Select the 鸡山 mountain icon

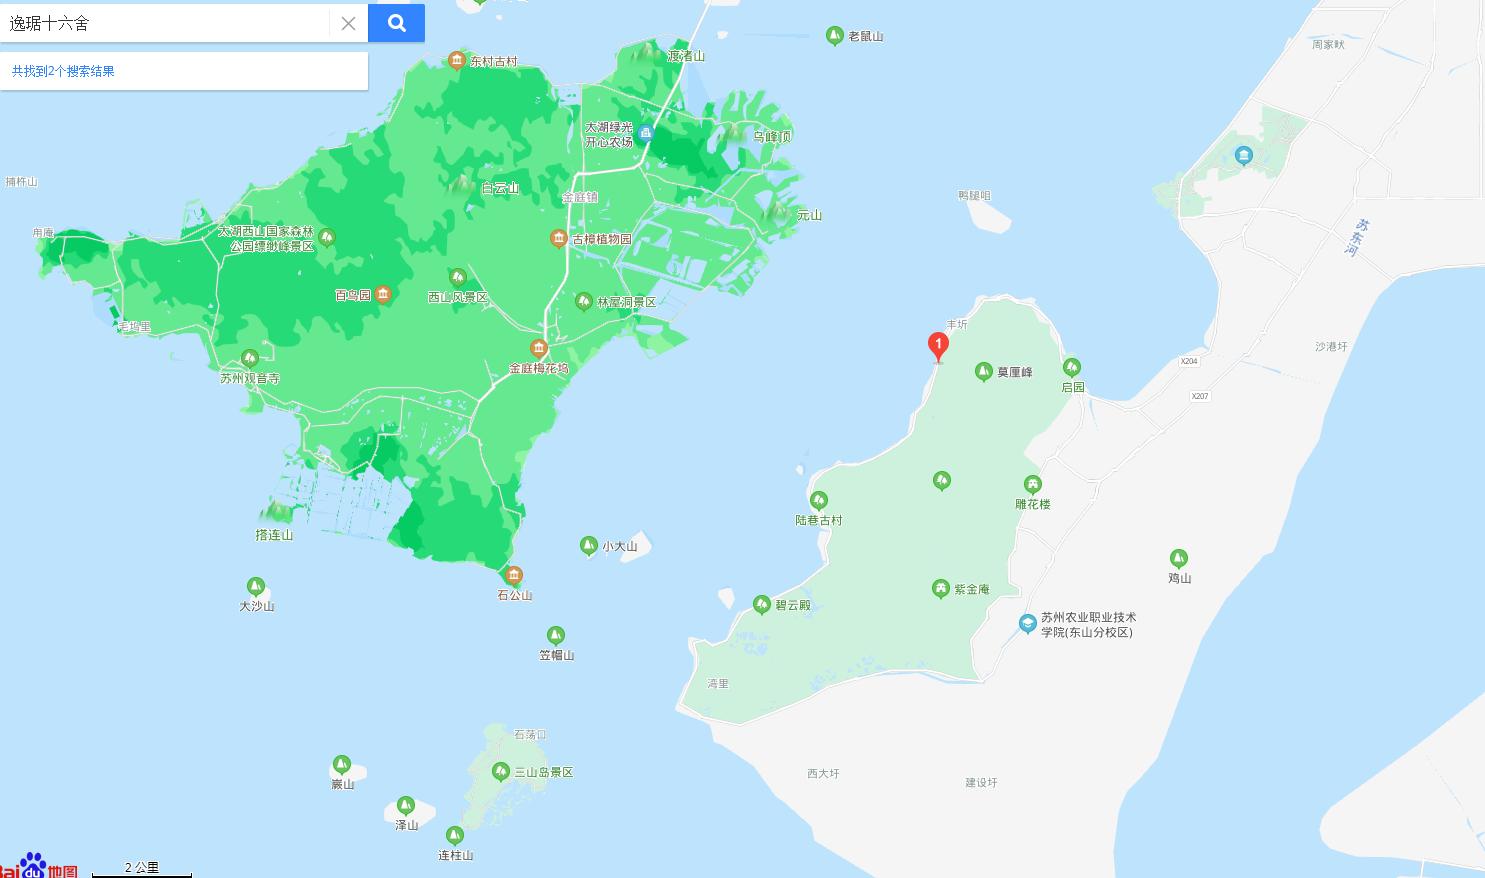pyautogui.click(x=1178, y=558)
